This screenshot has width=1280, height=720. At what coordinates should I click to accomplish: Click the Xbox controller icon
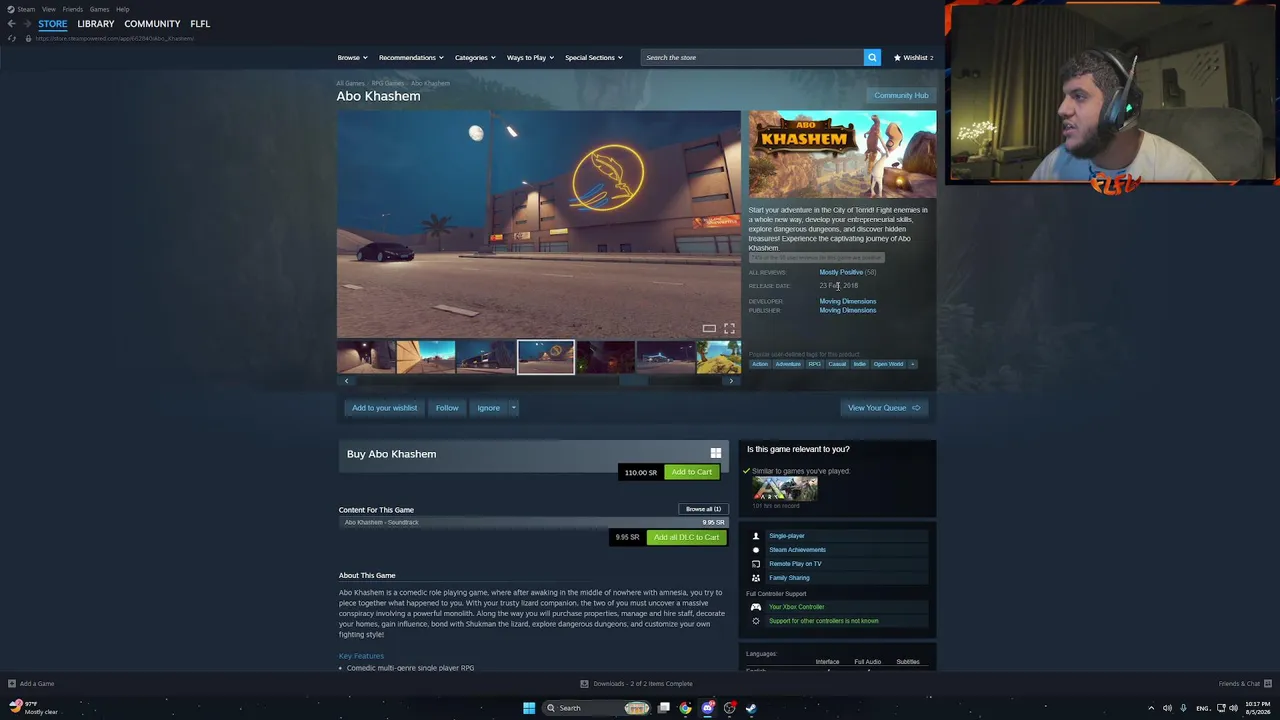click(x=756, y=607)
